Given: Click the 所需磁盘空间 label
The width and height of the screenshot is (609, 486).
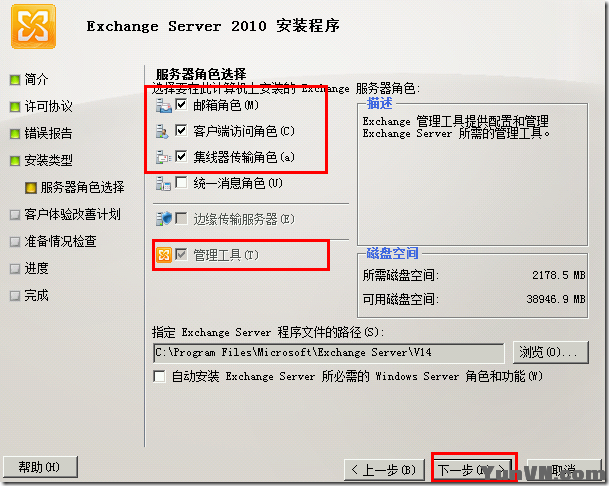Looking at the screenshot, I should point(401,275).
